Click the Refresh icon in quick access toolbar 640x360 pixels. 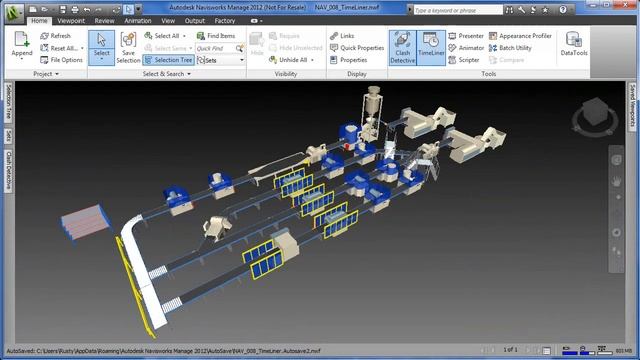(117, 9)
